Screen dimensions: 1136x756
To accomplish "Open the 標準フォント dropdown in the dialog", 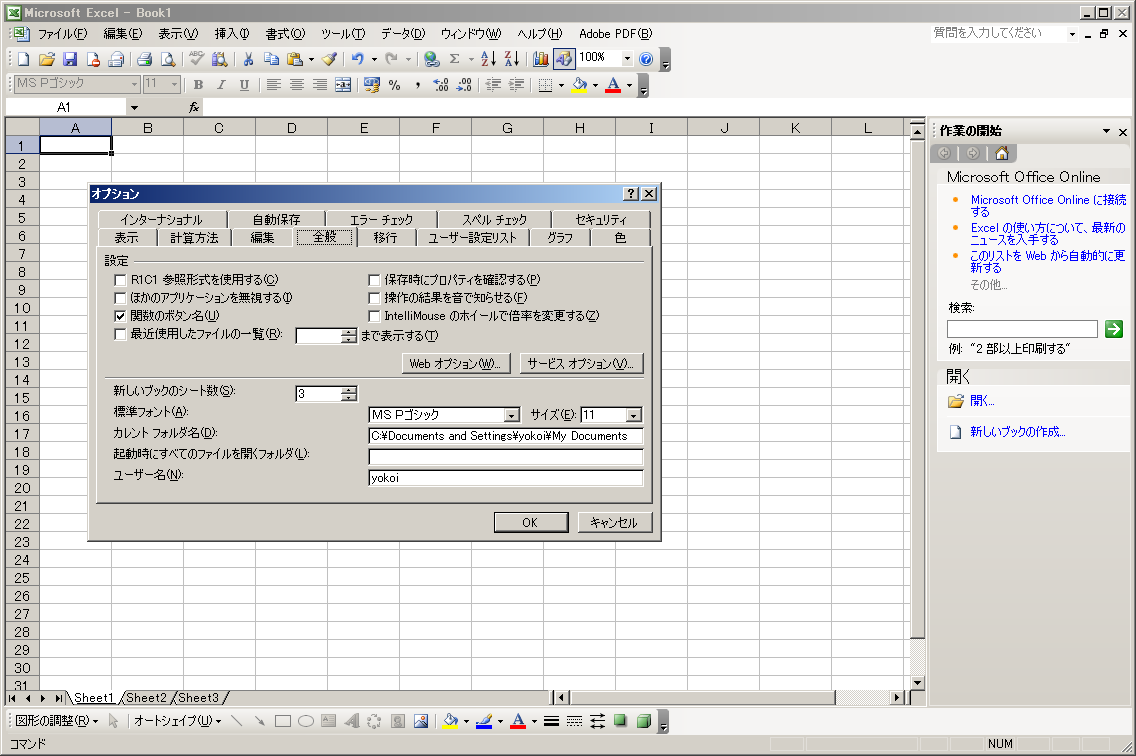I will (x=512, y=415).
